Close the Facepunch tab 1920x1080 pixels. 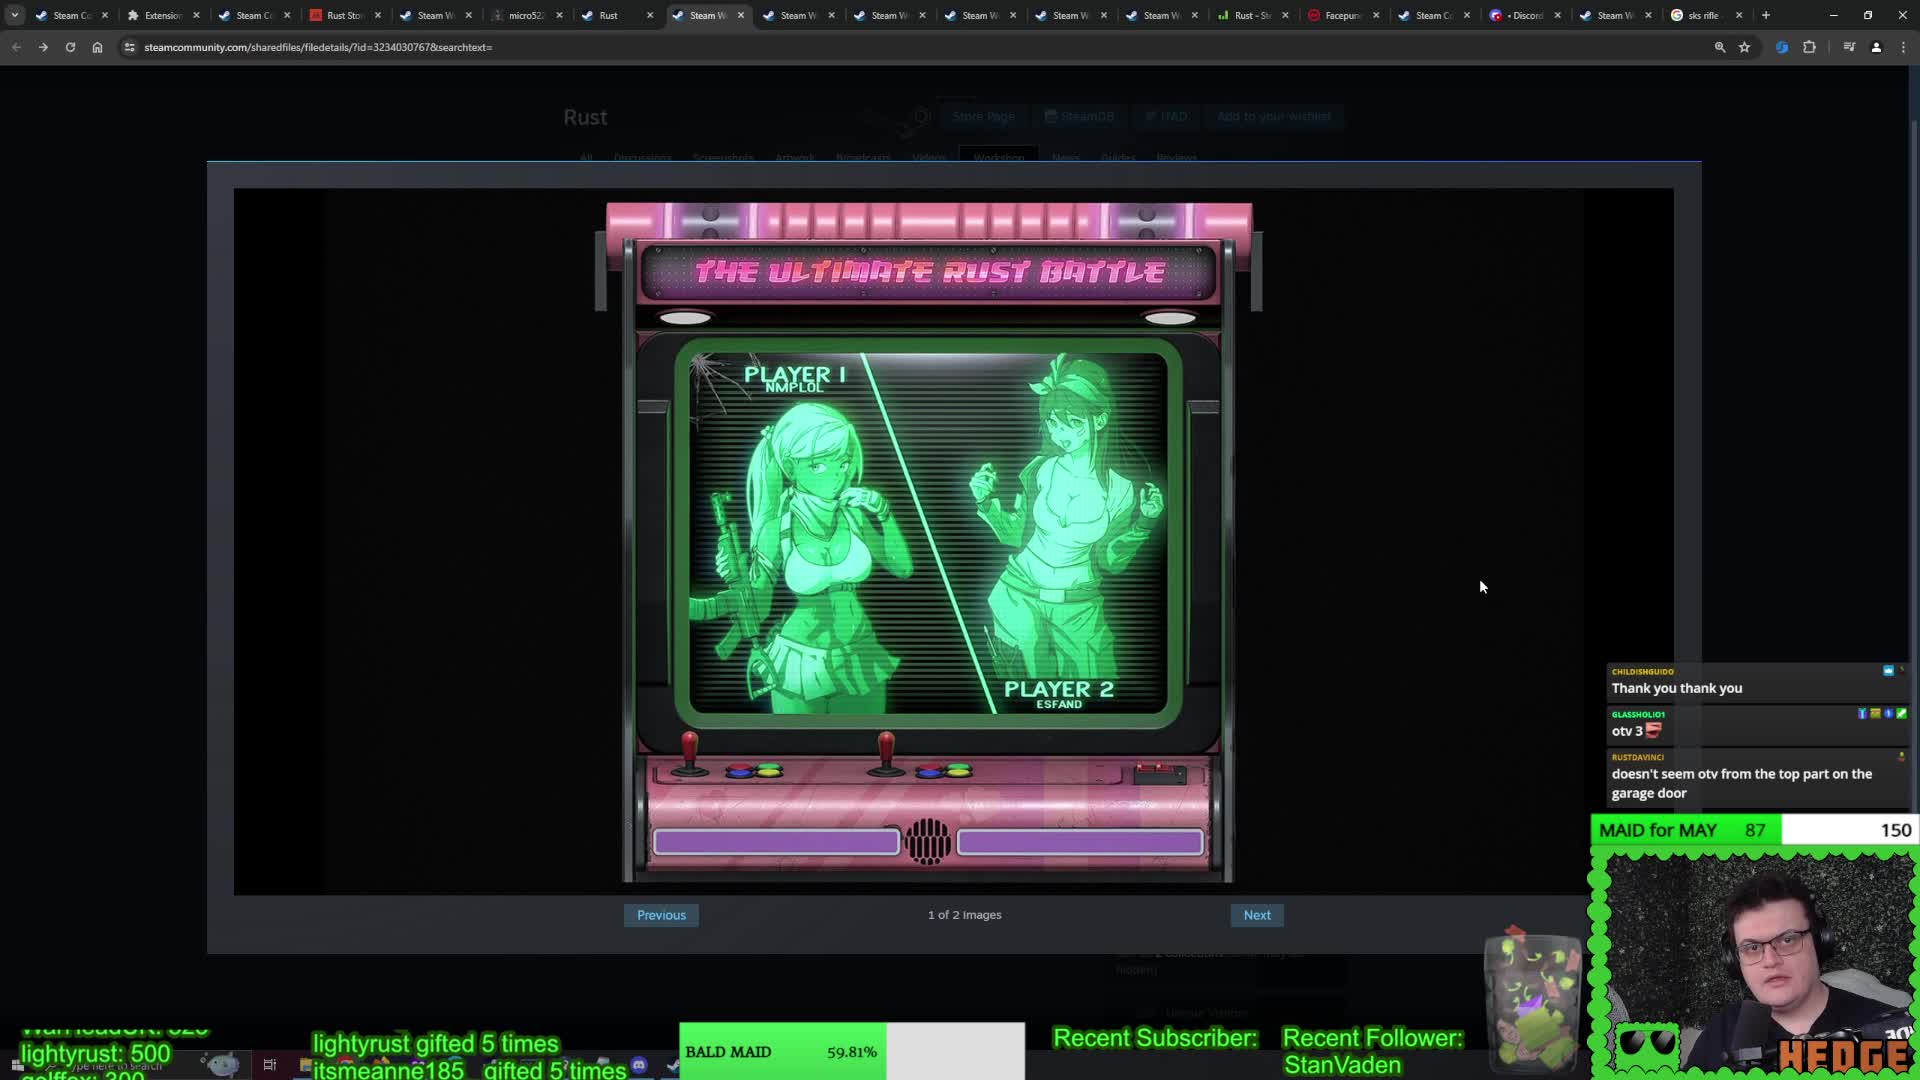pyautogui.click(x=1376, y=15)
